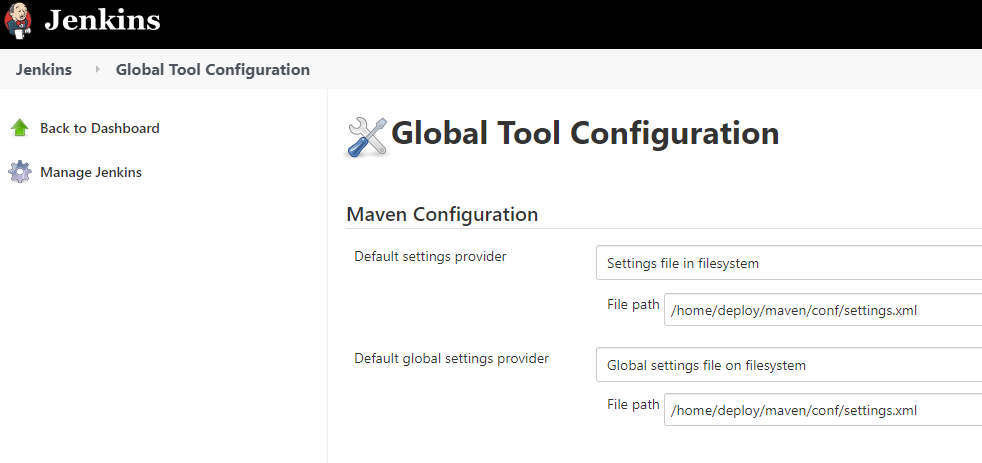Click the Maven Configuration section heading

click(442, 214)
